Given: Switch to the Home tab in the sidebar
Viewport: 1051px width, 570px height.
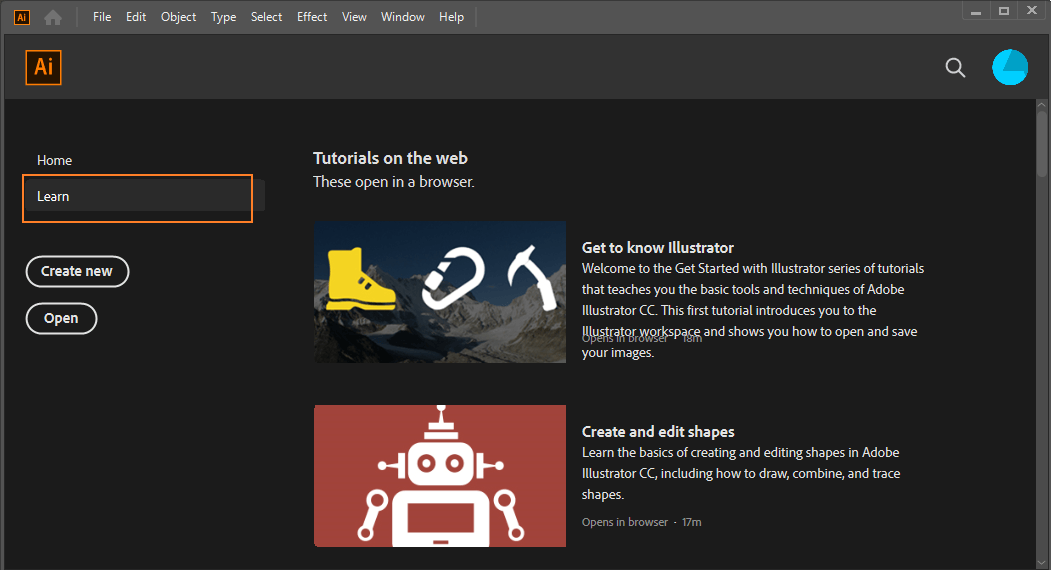Looking at the screenshot, I should (55, 160).
